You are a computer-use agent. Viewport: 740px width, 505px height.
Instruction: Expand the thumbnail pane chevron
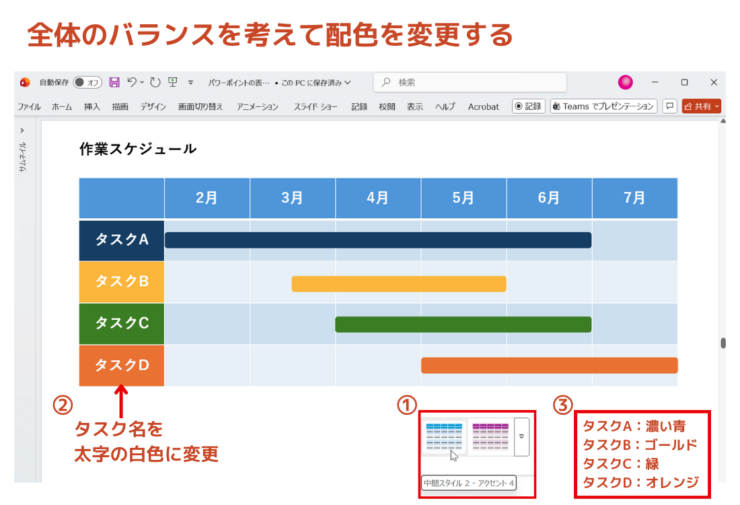click(22, 130)
